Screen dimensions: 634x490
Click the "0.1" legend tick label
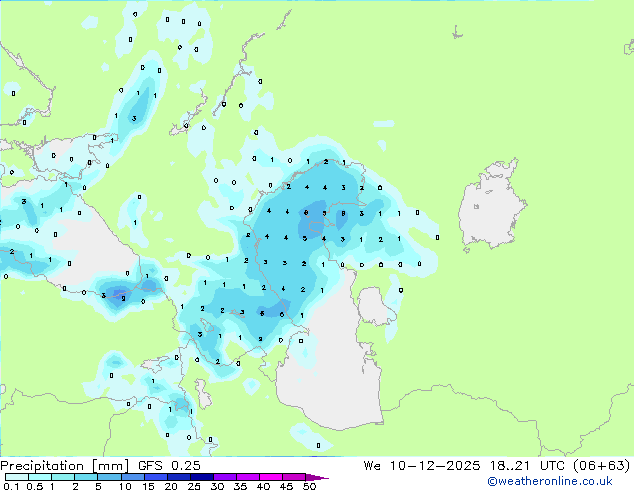pyautogui.click(x=11, y=486)
